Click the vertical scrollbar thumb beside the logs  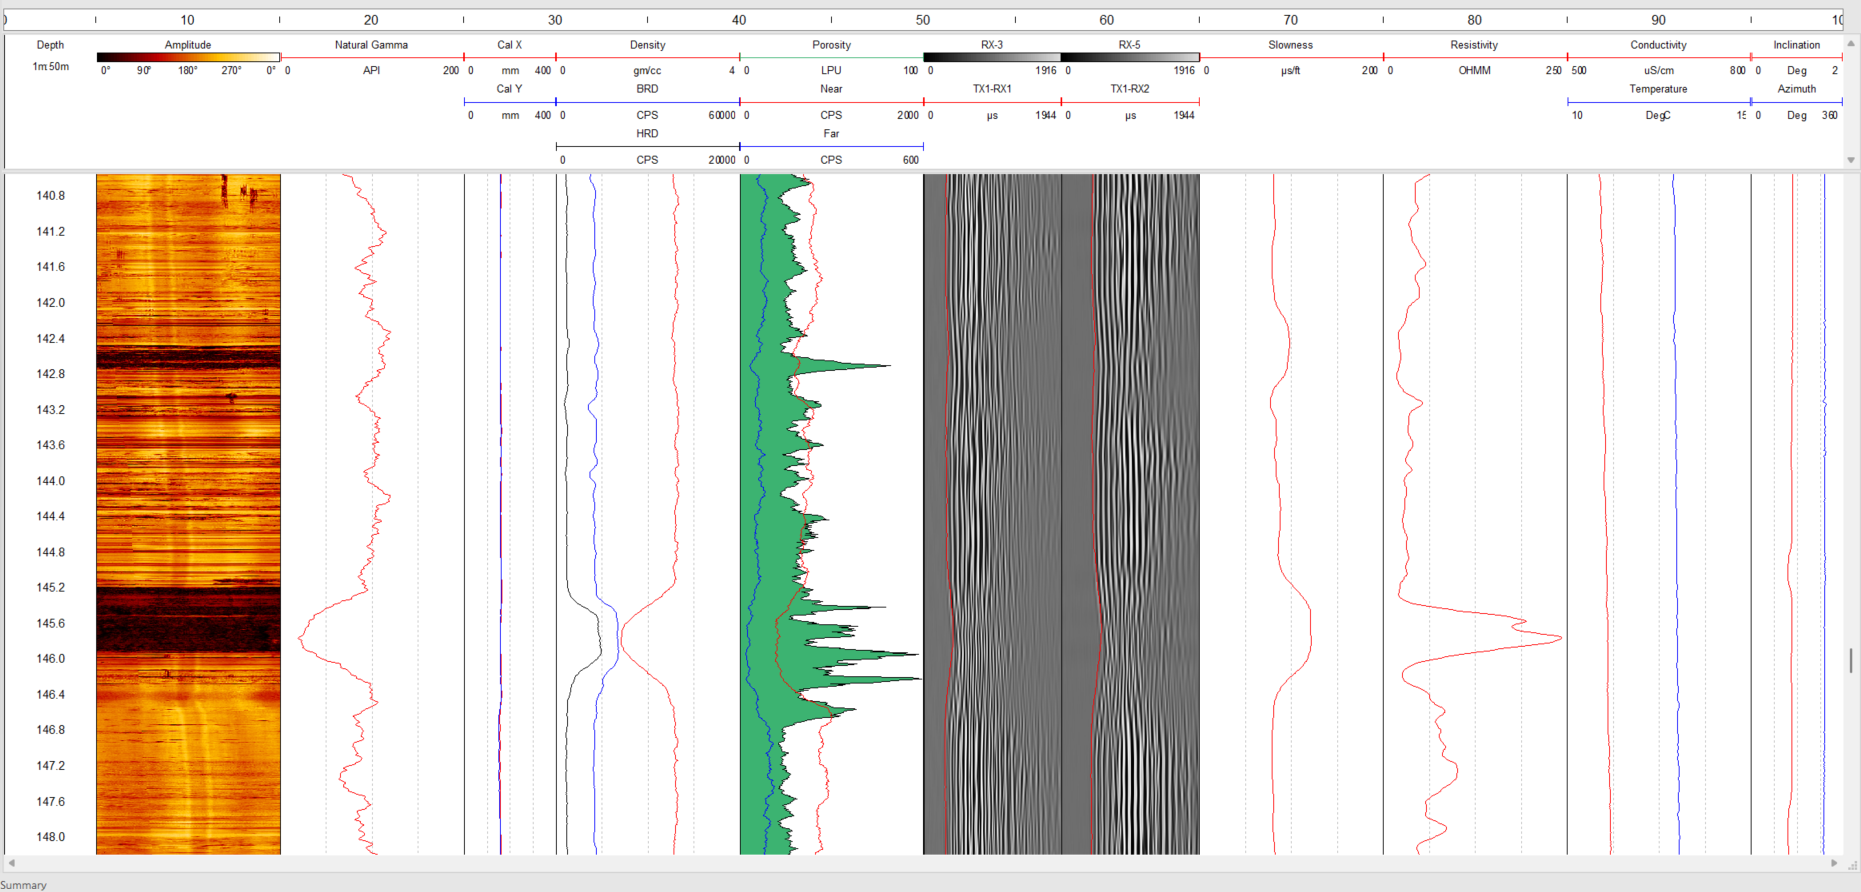[x=1851, y=660]
